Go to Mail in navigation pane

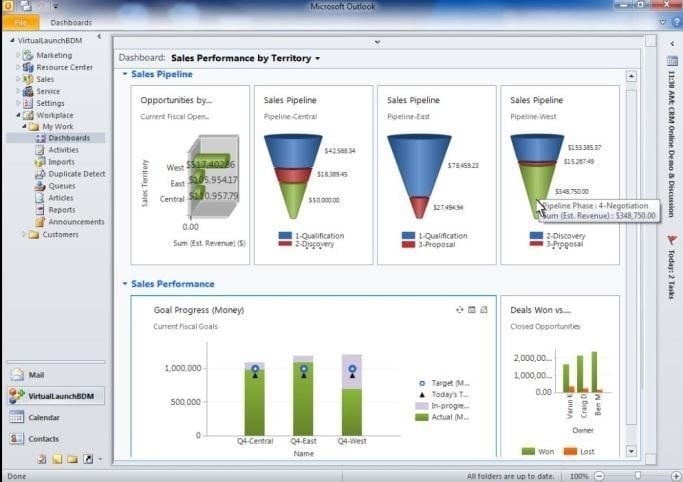pos(36,375)
